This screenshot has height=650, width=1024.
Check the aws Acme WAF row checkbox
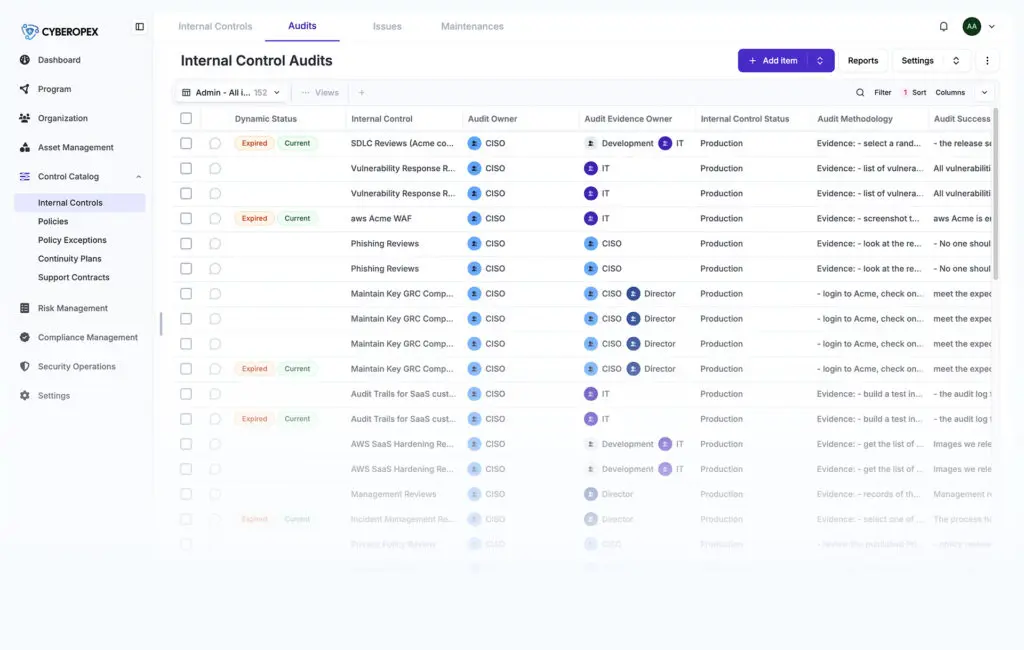(x=186, y=218)
